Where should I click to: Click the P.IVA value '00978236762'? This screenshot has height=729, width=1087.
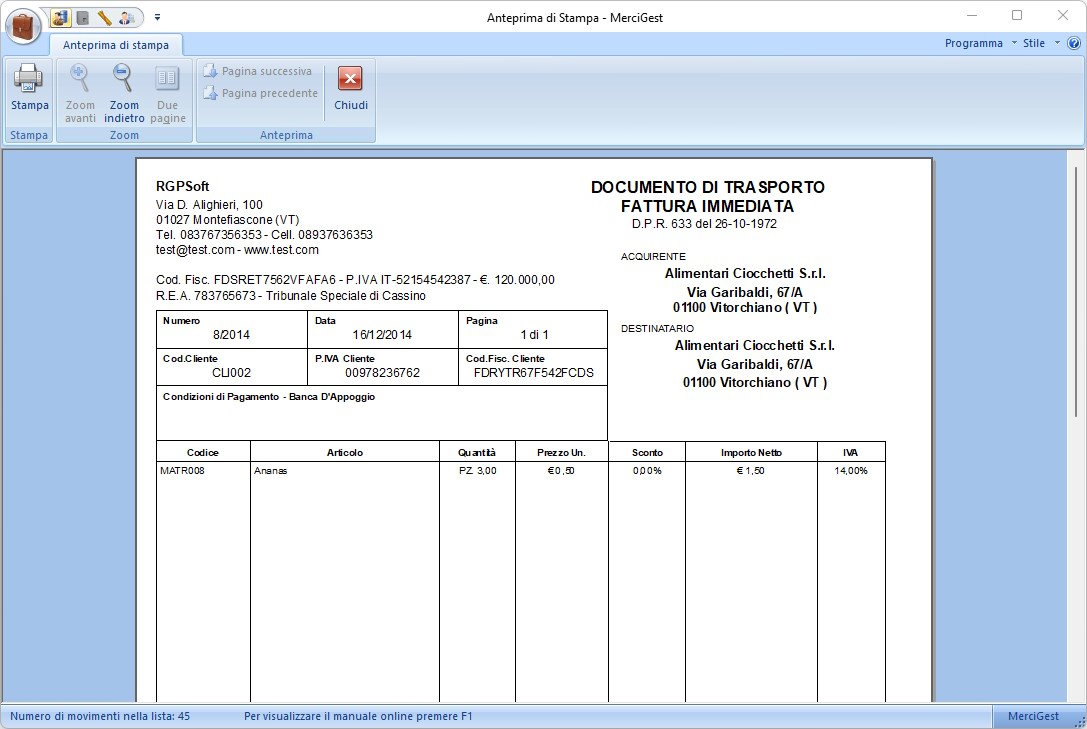click(383, 373)
